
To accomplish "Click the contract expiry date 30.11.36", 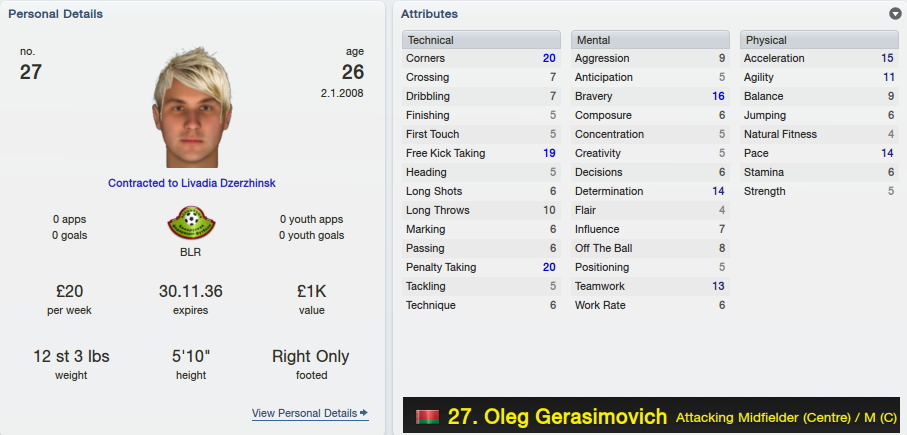I will (x=191, y=291).
